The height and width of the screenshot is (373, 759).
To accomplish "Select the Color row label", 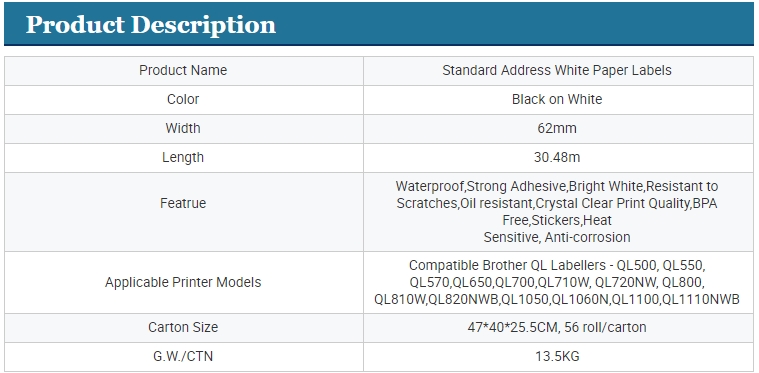I will tap(183, 100).
